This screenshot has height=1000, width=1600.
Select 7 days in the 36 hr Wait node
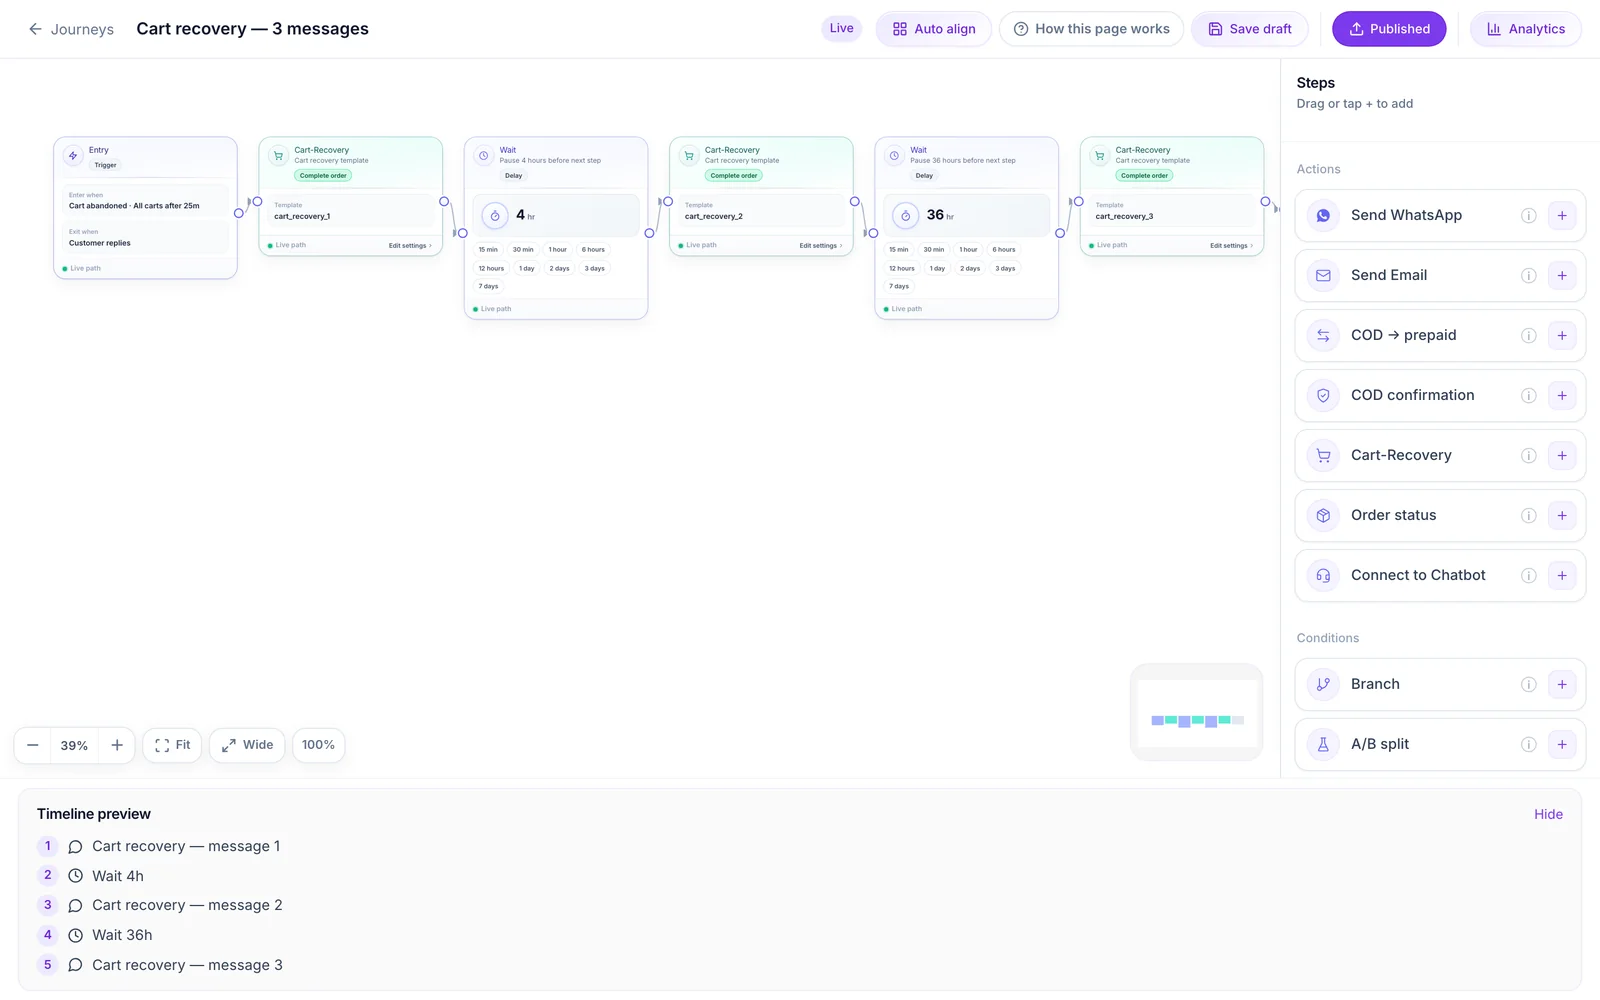(x=899, y=286)
